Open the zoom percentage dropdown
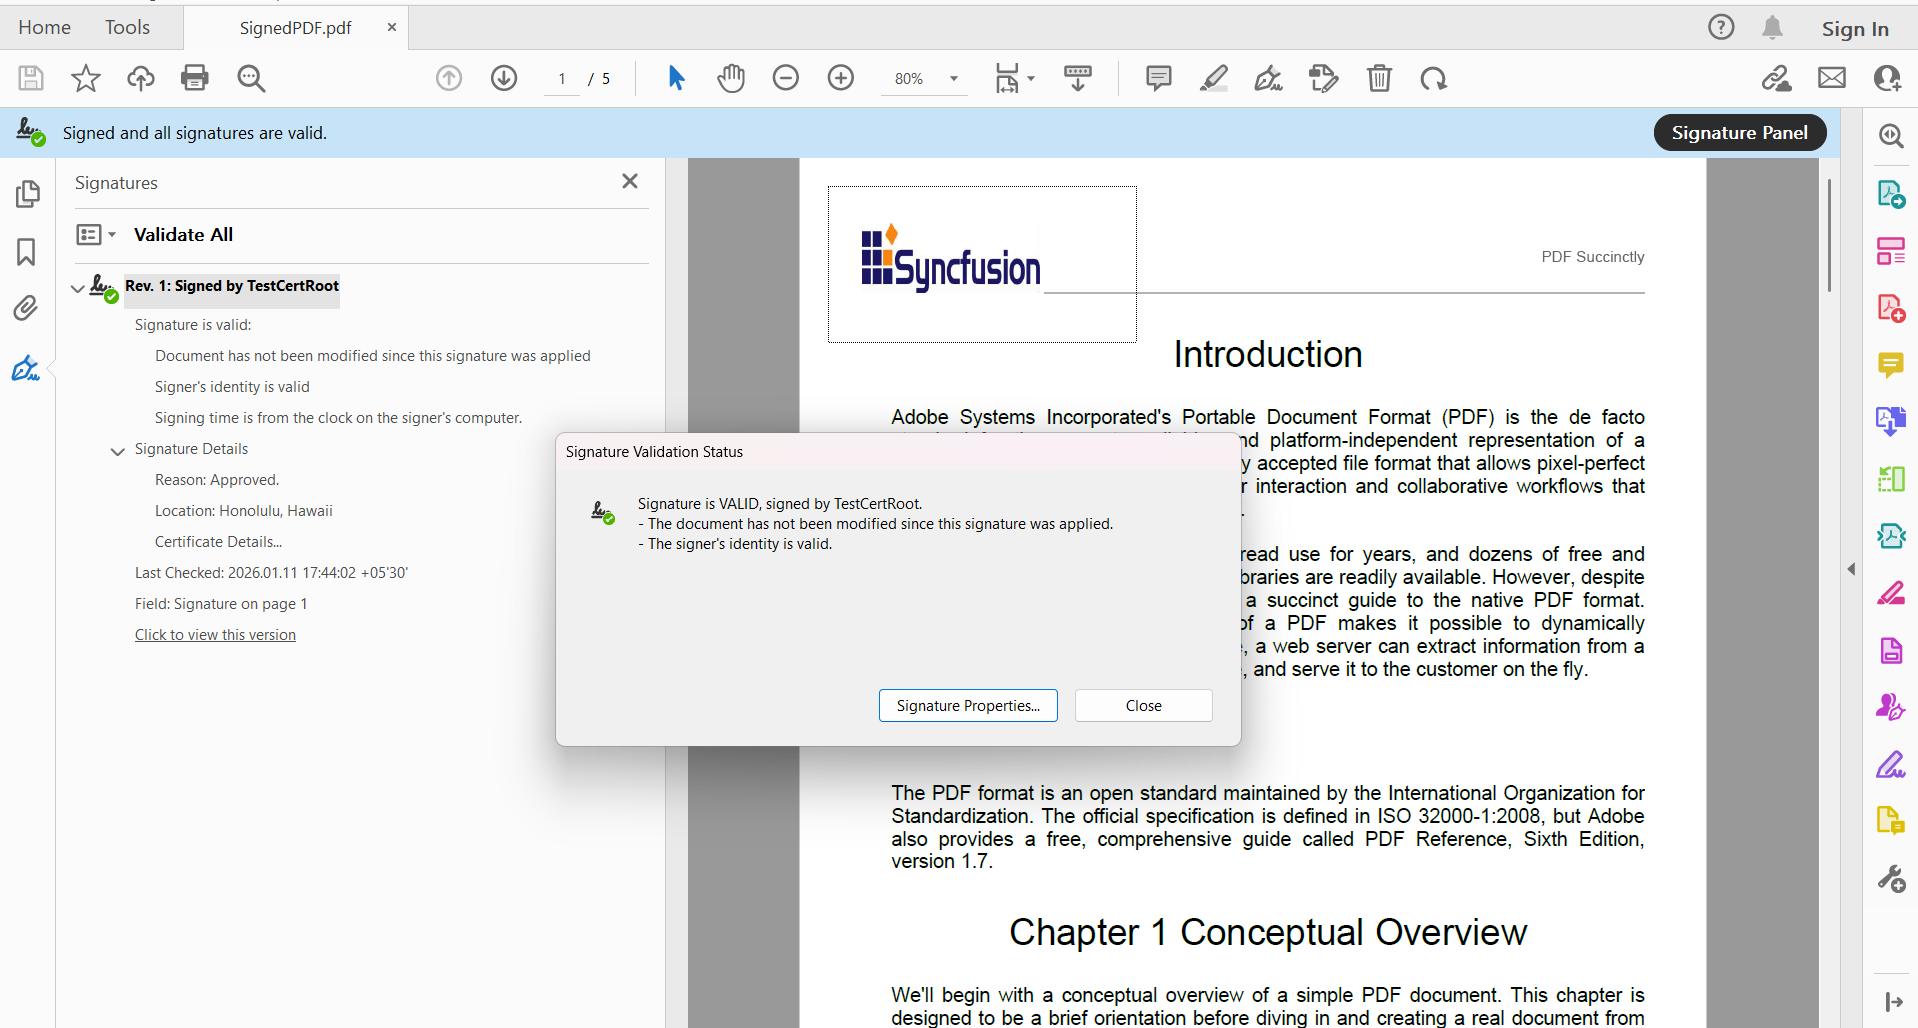This screenshot has height=1028, width=1918. click(x=953, y=78)
